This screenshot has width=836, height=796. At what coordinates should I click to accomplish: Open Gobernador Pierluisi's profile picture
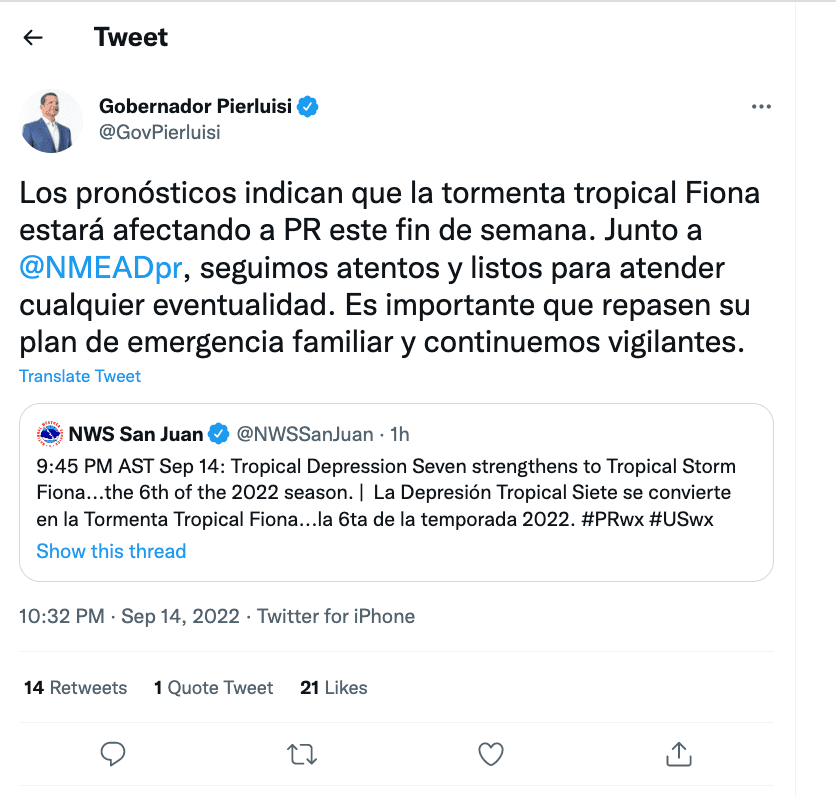click(x=53, y=121)
